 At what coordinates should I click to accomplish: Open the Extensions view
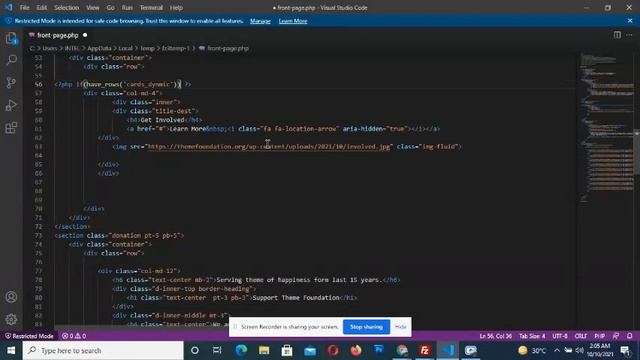click(x=11, y=128)
